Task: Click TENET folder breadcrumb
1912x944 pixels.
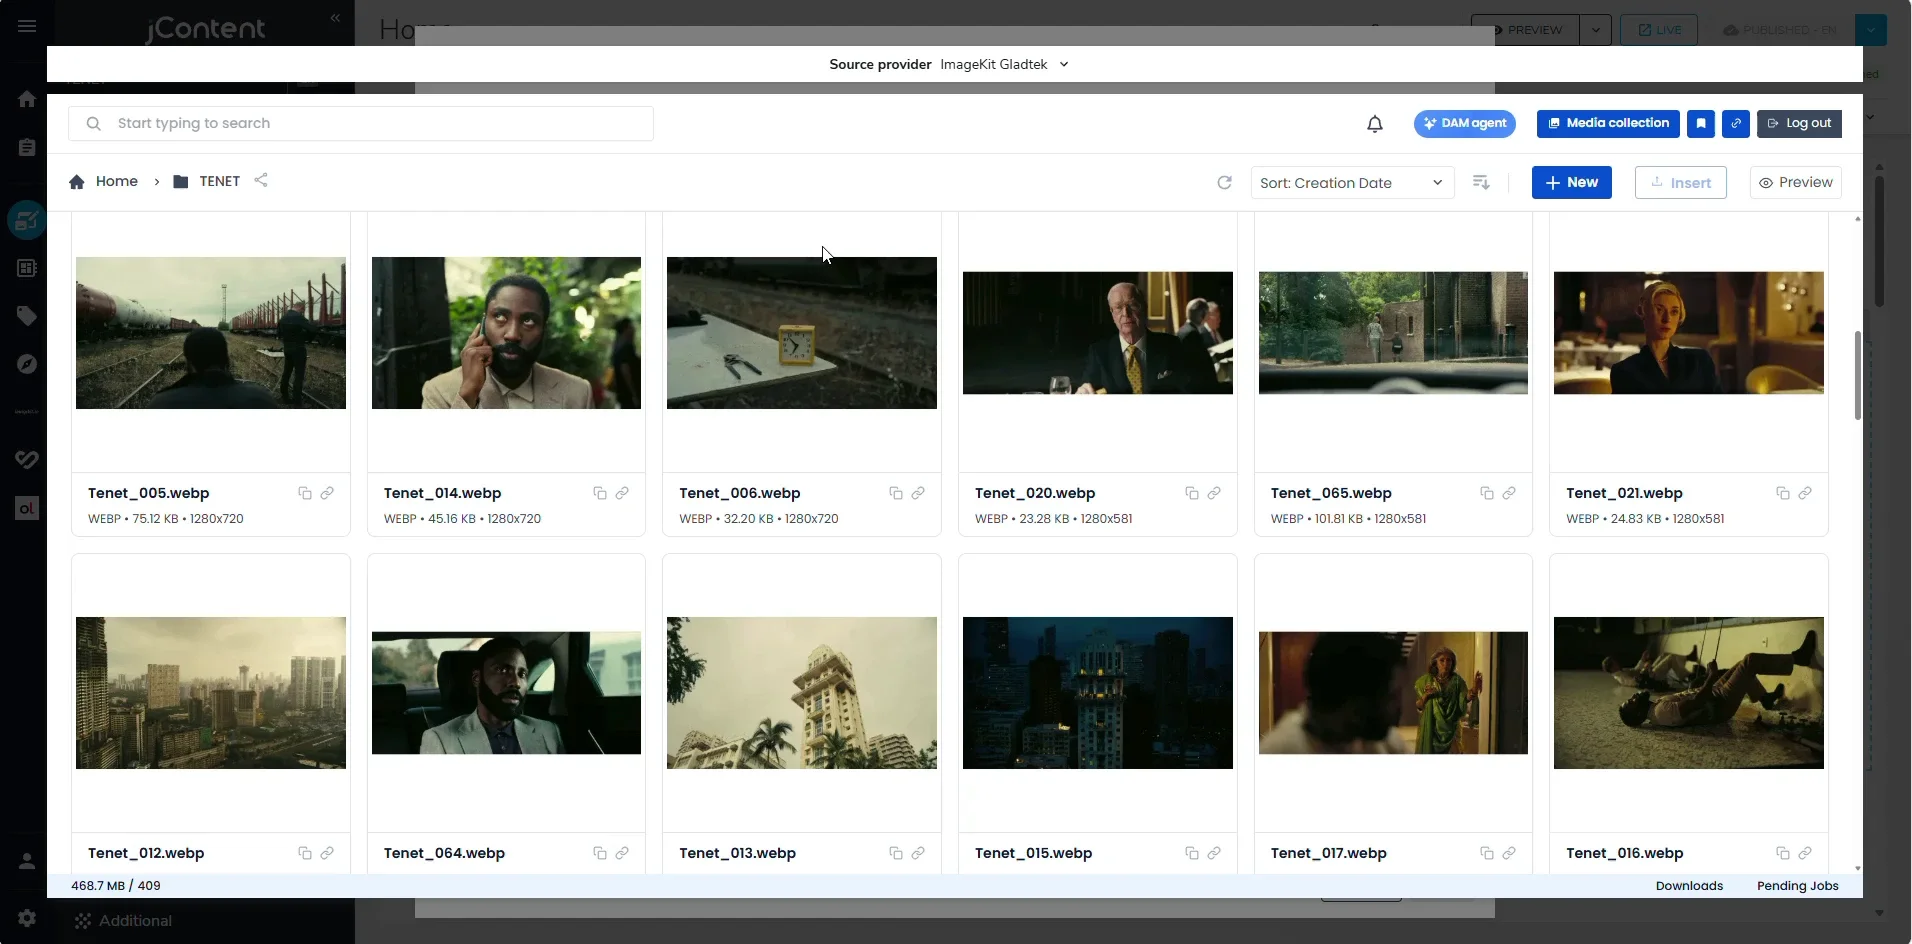Action: (207, 182)
